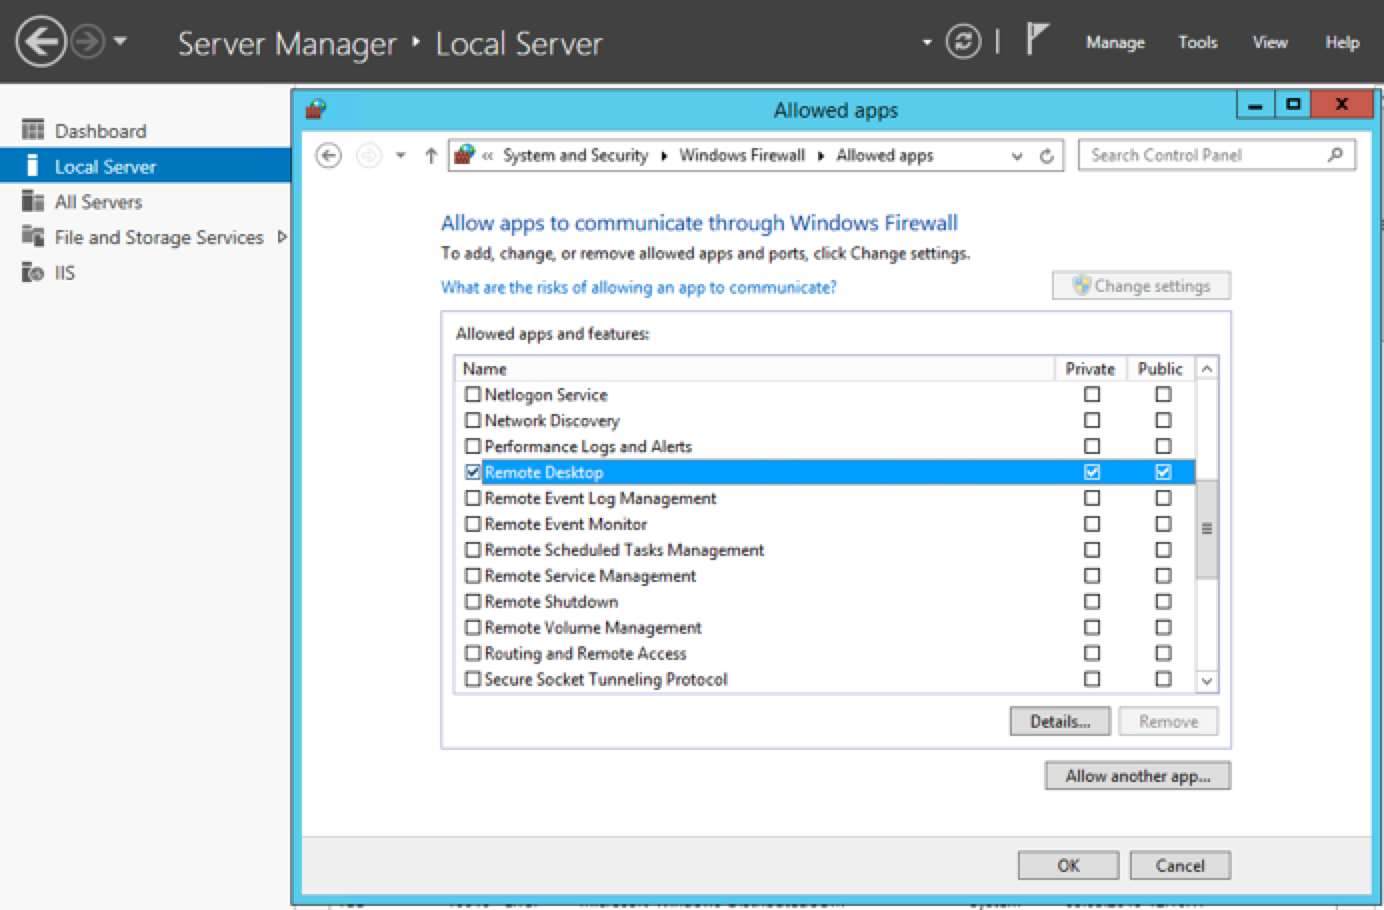Open recent locations dropdown in Control Panel
1384x910 pixels.
tap(400, 155)
